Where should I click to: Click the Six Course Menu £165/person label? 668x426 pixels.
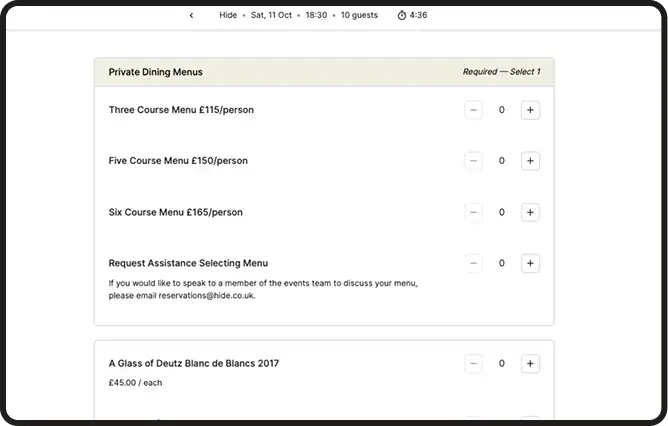coord(176,212)
